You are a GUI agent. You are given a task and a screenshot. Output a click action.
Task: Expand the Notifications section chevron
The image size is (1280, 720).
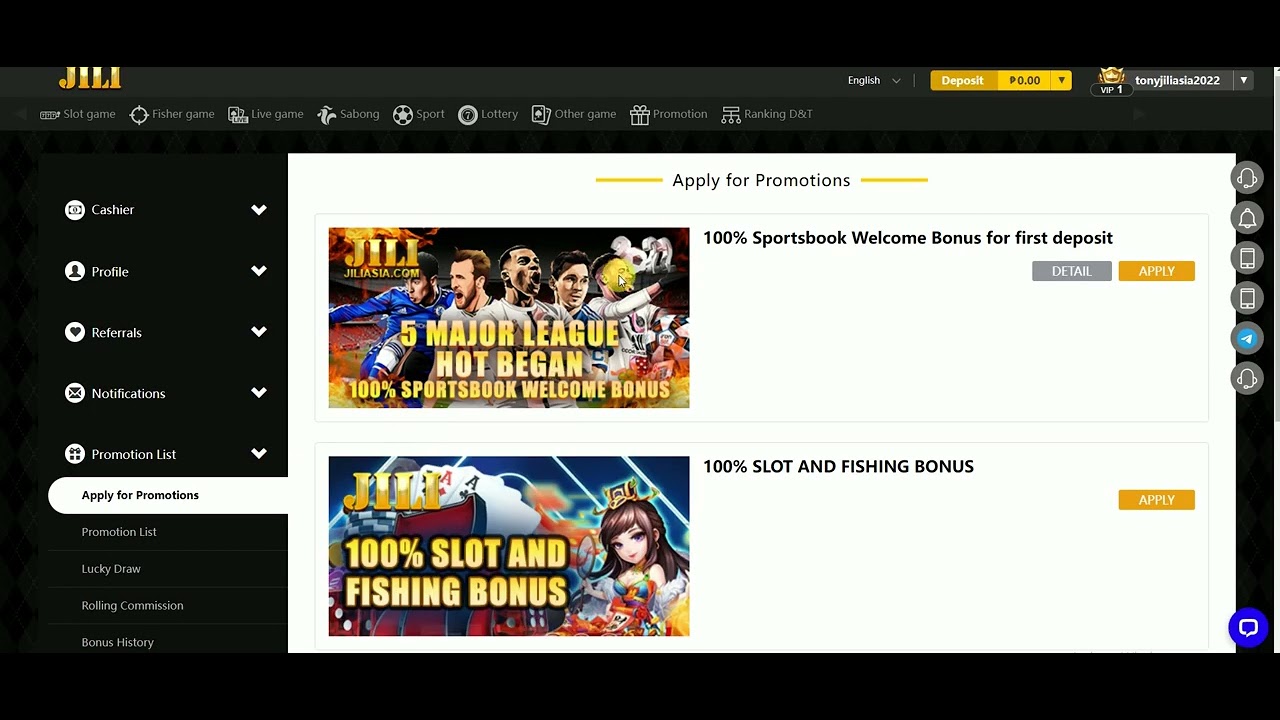pos(259,393)
